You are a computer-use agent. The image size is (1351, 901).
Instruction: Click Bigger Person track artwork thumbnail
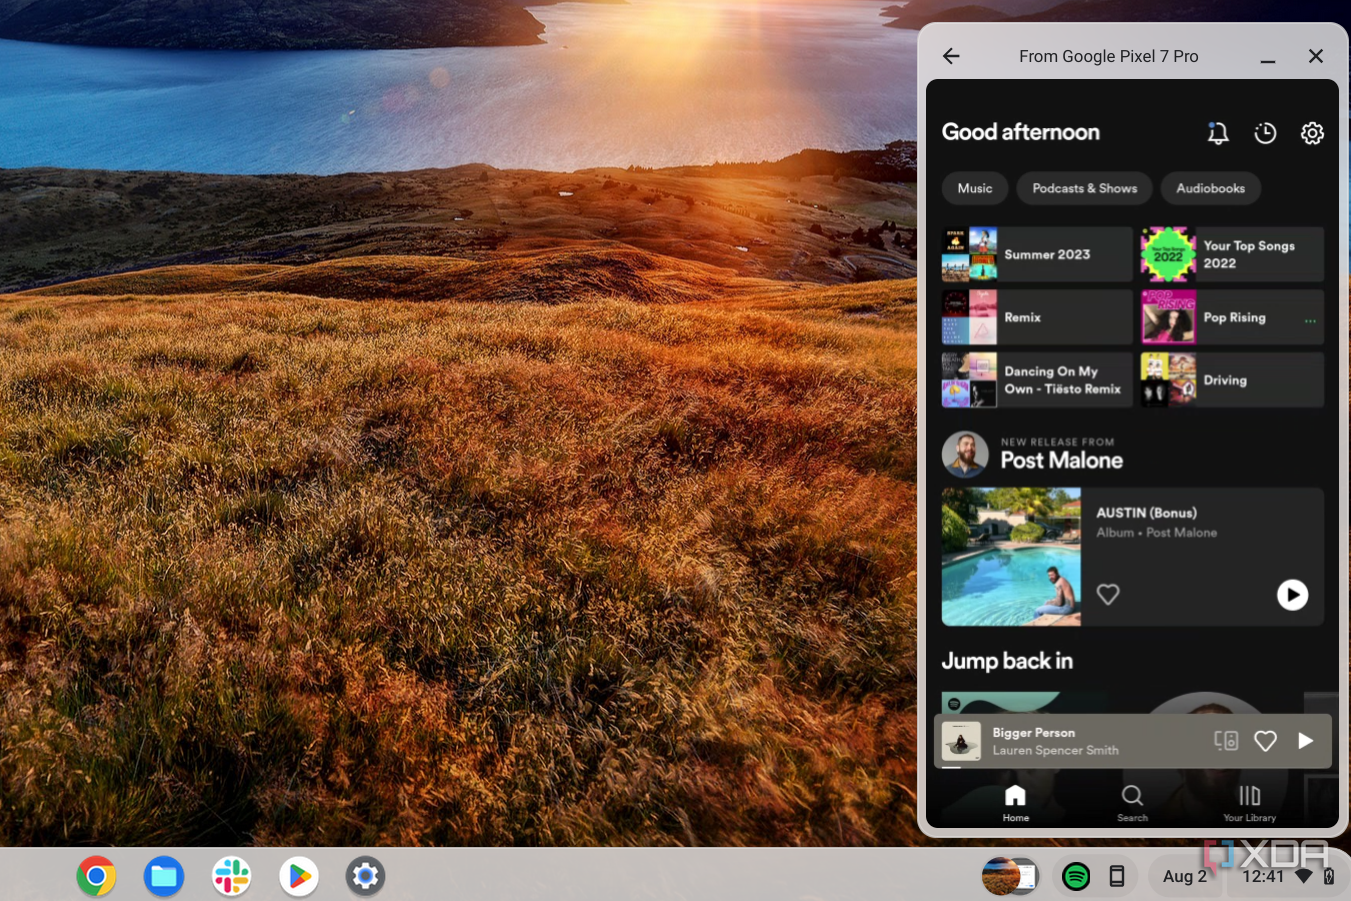tap(961, 741)
